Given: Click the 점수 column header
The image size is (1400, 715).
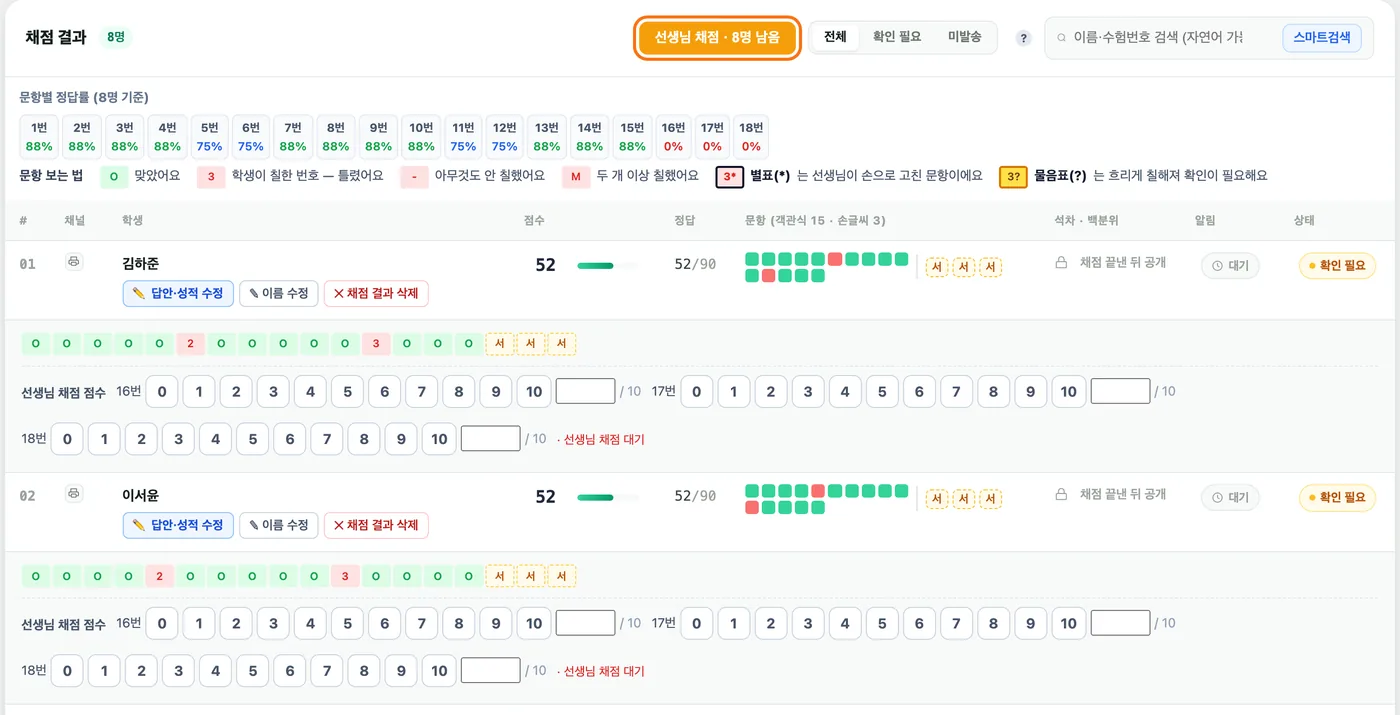Looking at the screenshot, I should pyautogui.click(x=534, y=220).
